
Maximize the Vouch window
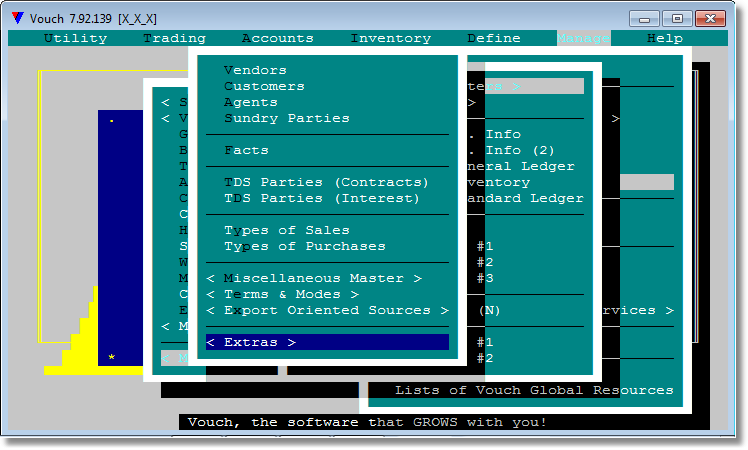pyautogui.click(x=677, y=19)
